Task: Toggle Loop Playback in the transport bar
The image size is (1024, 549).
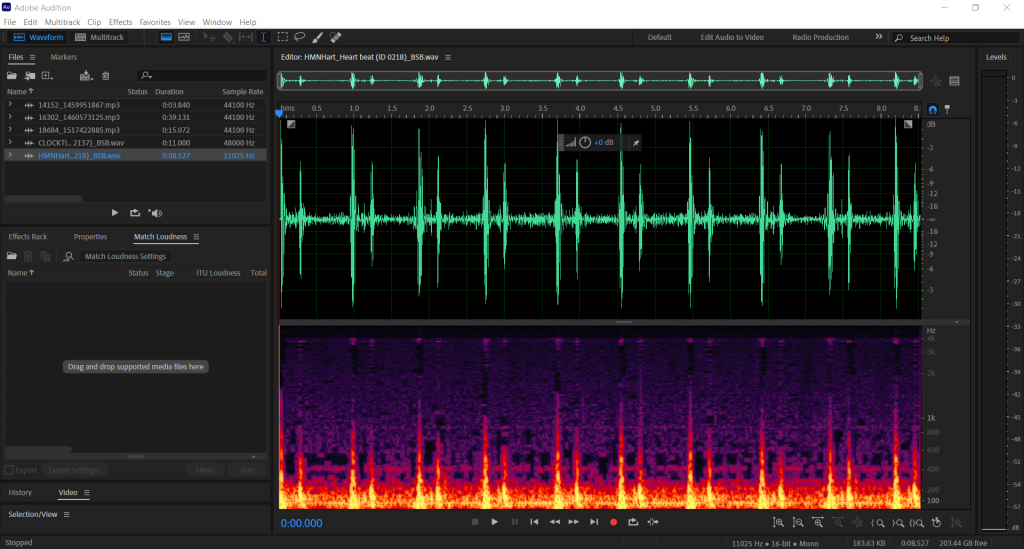Action: coord(633,522)
